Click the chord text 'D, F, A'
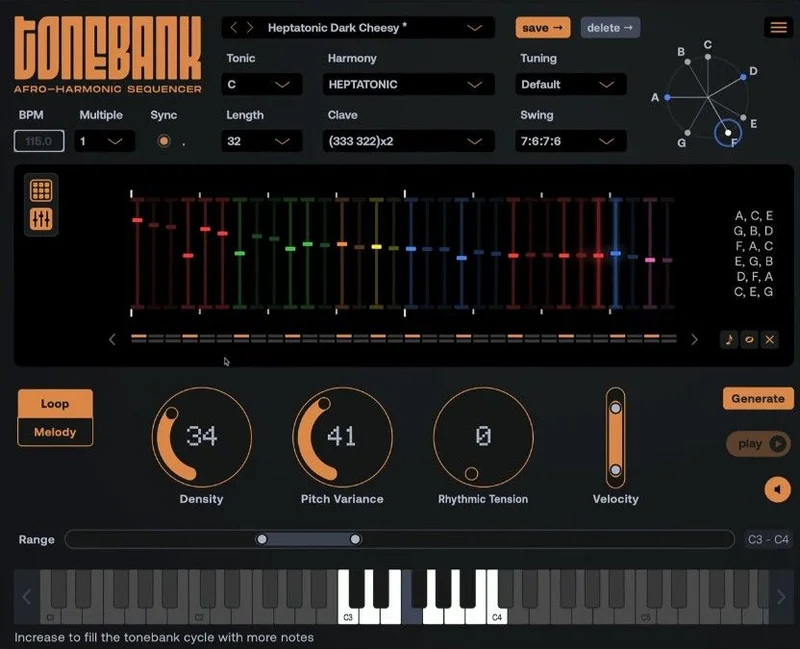 (x=754, y=277)
